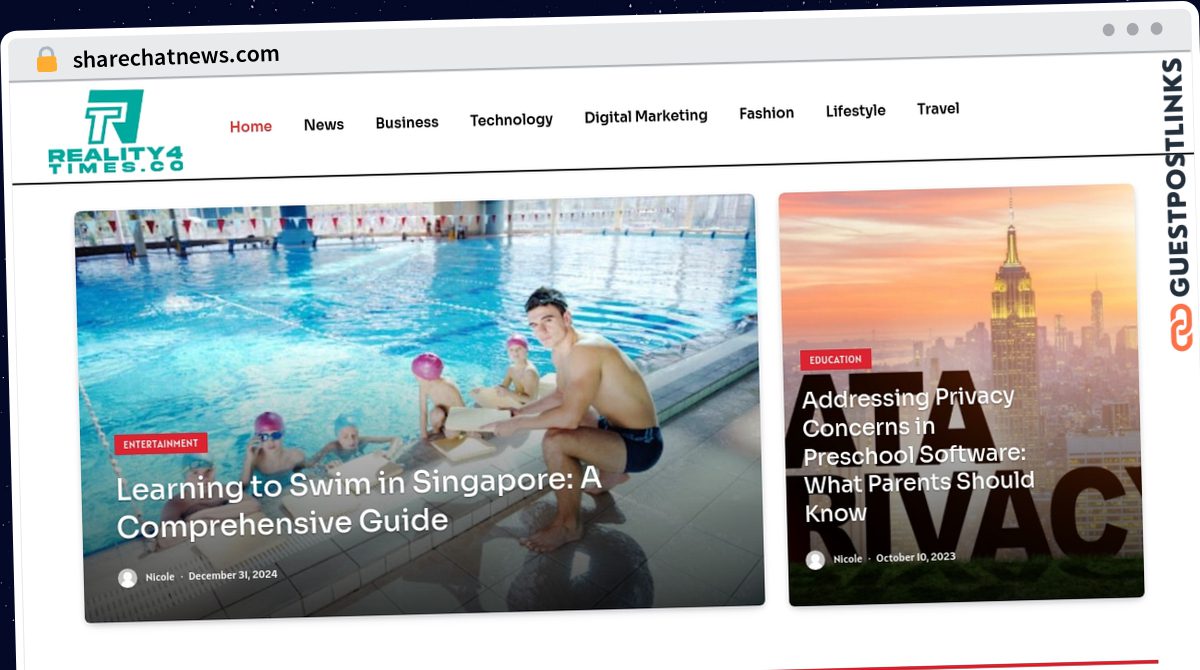
Task: Open the News menu item
Action: tap(324, 124)
